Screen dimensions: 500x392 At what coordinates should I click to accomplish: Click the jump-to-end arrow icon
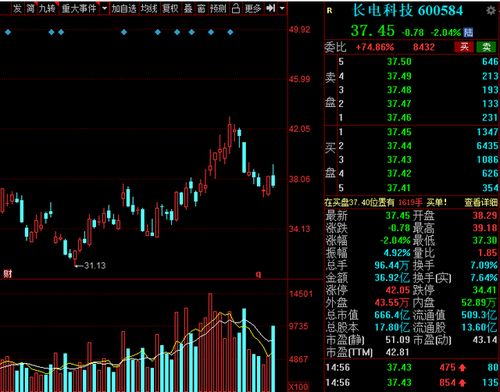tap(271, 8)
